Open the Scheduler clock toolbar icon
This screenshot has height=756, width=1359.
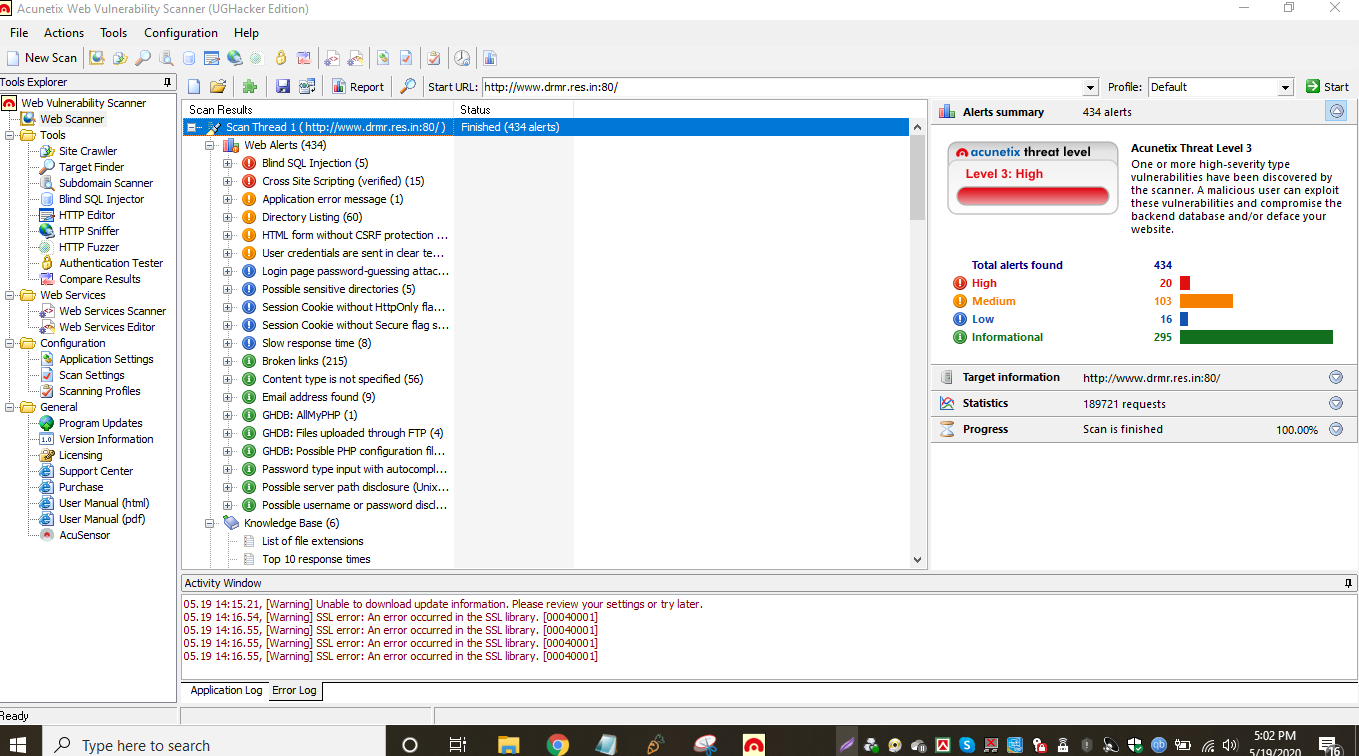tap(461, 58)
